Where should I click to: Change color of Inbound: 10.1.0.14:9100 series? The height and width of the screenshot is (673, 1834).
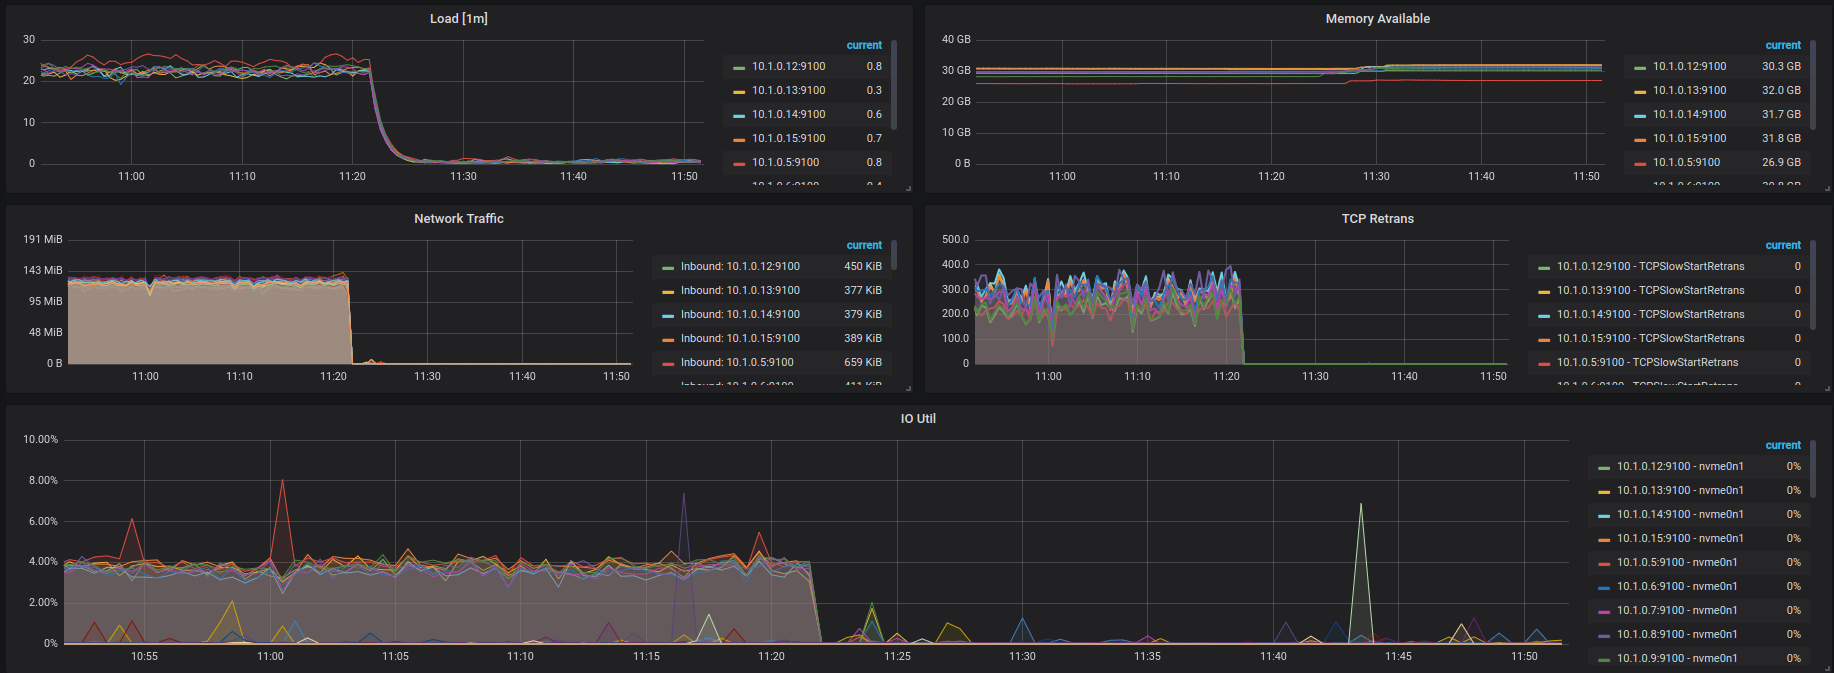[x=668, y=315]
